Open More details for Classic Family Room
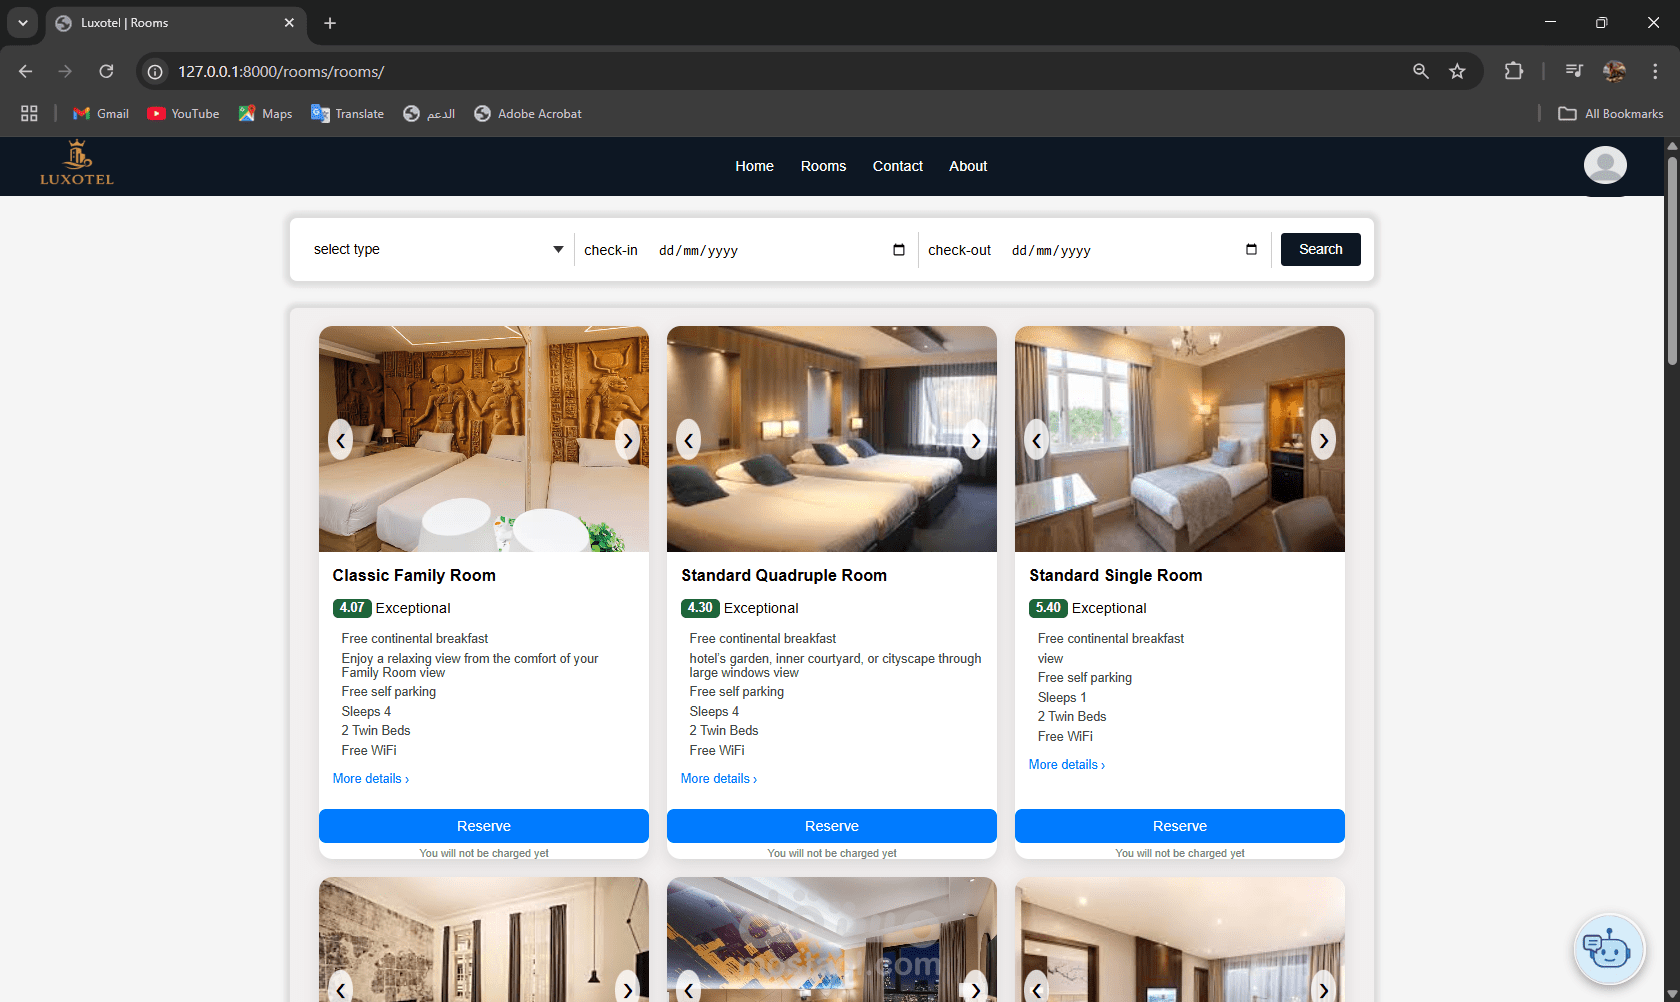This screenshot has width=1680, height=1002. point(371,779)
